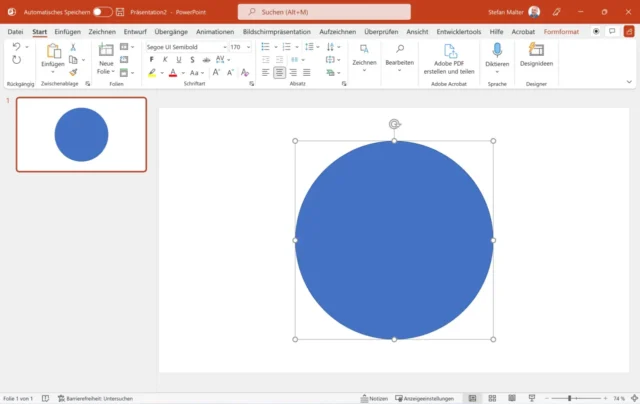Click the Dictate microphone icon (Diktieren)

497,54
